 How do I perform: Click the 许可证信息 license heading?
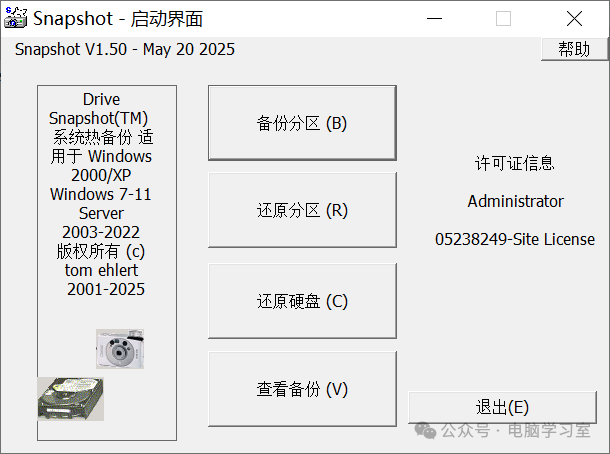(x=514, y=163)
